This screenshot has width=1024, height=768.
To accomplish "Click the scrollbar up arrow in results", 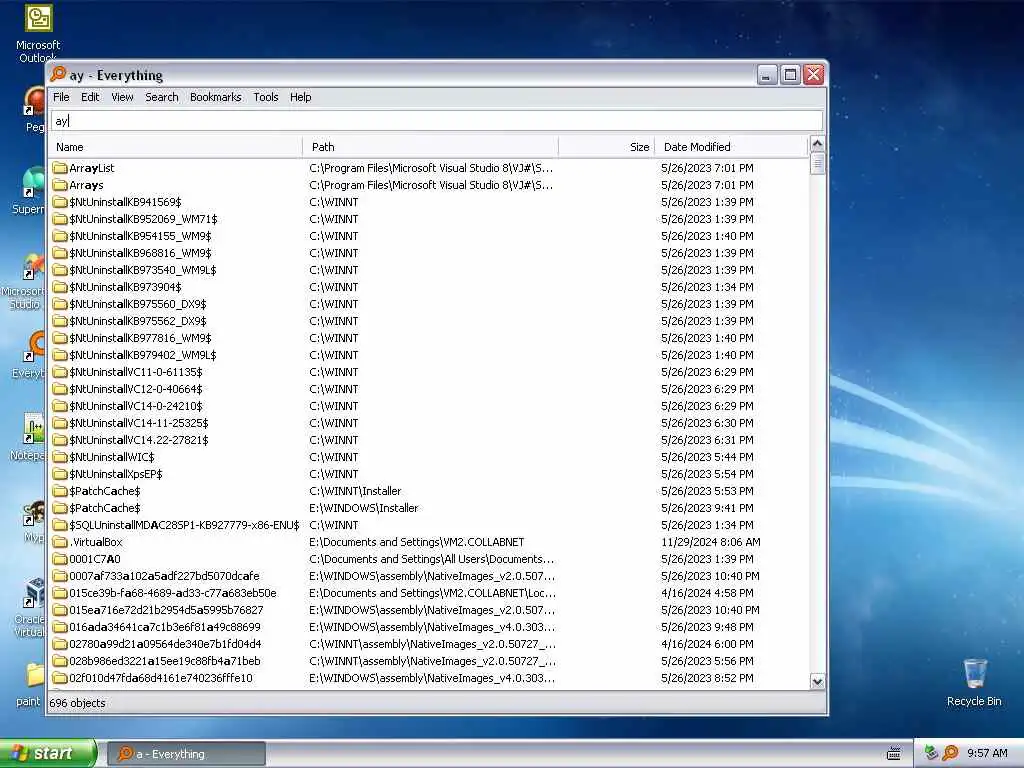I will pyautogui.click(x=817, y=144).
